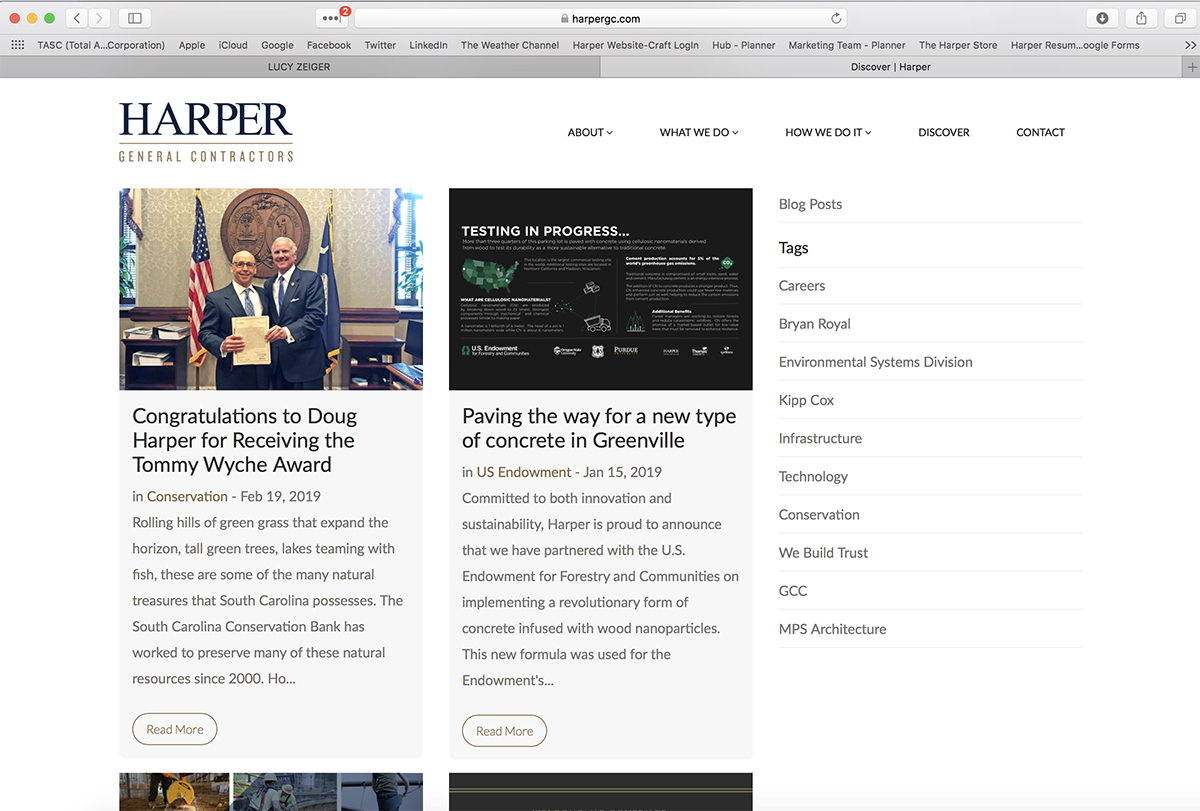
Task: Switch to the LUCY ZEIGER tab
Action: click(298, 66)
